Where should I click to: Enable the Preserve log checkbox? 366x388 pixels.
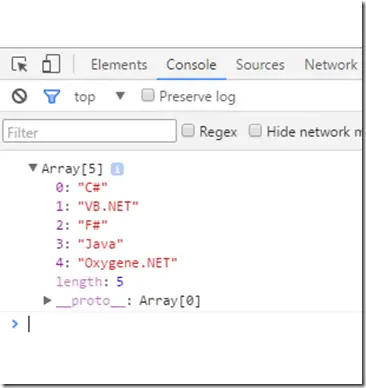pos(148,95)
